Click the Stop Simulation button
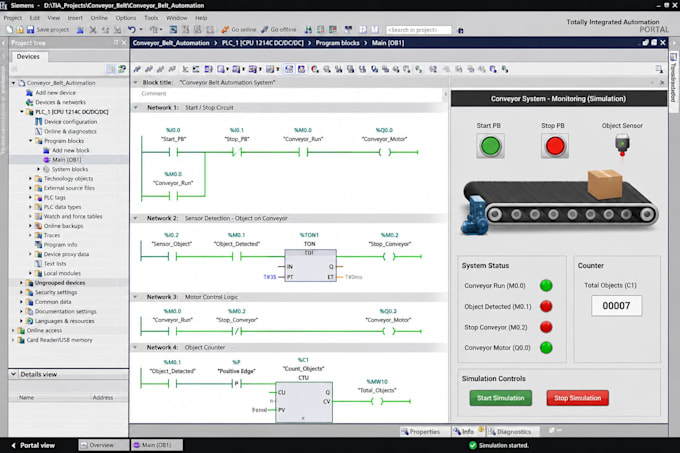Viewport: 680px width, 453px height. coord(578,398)
